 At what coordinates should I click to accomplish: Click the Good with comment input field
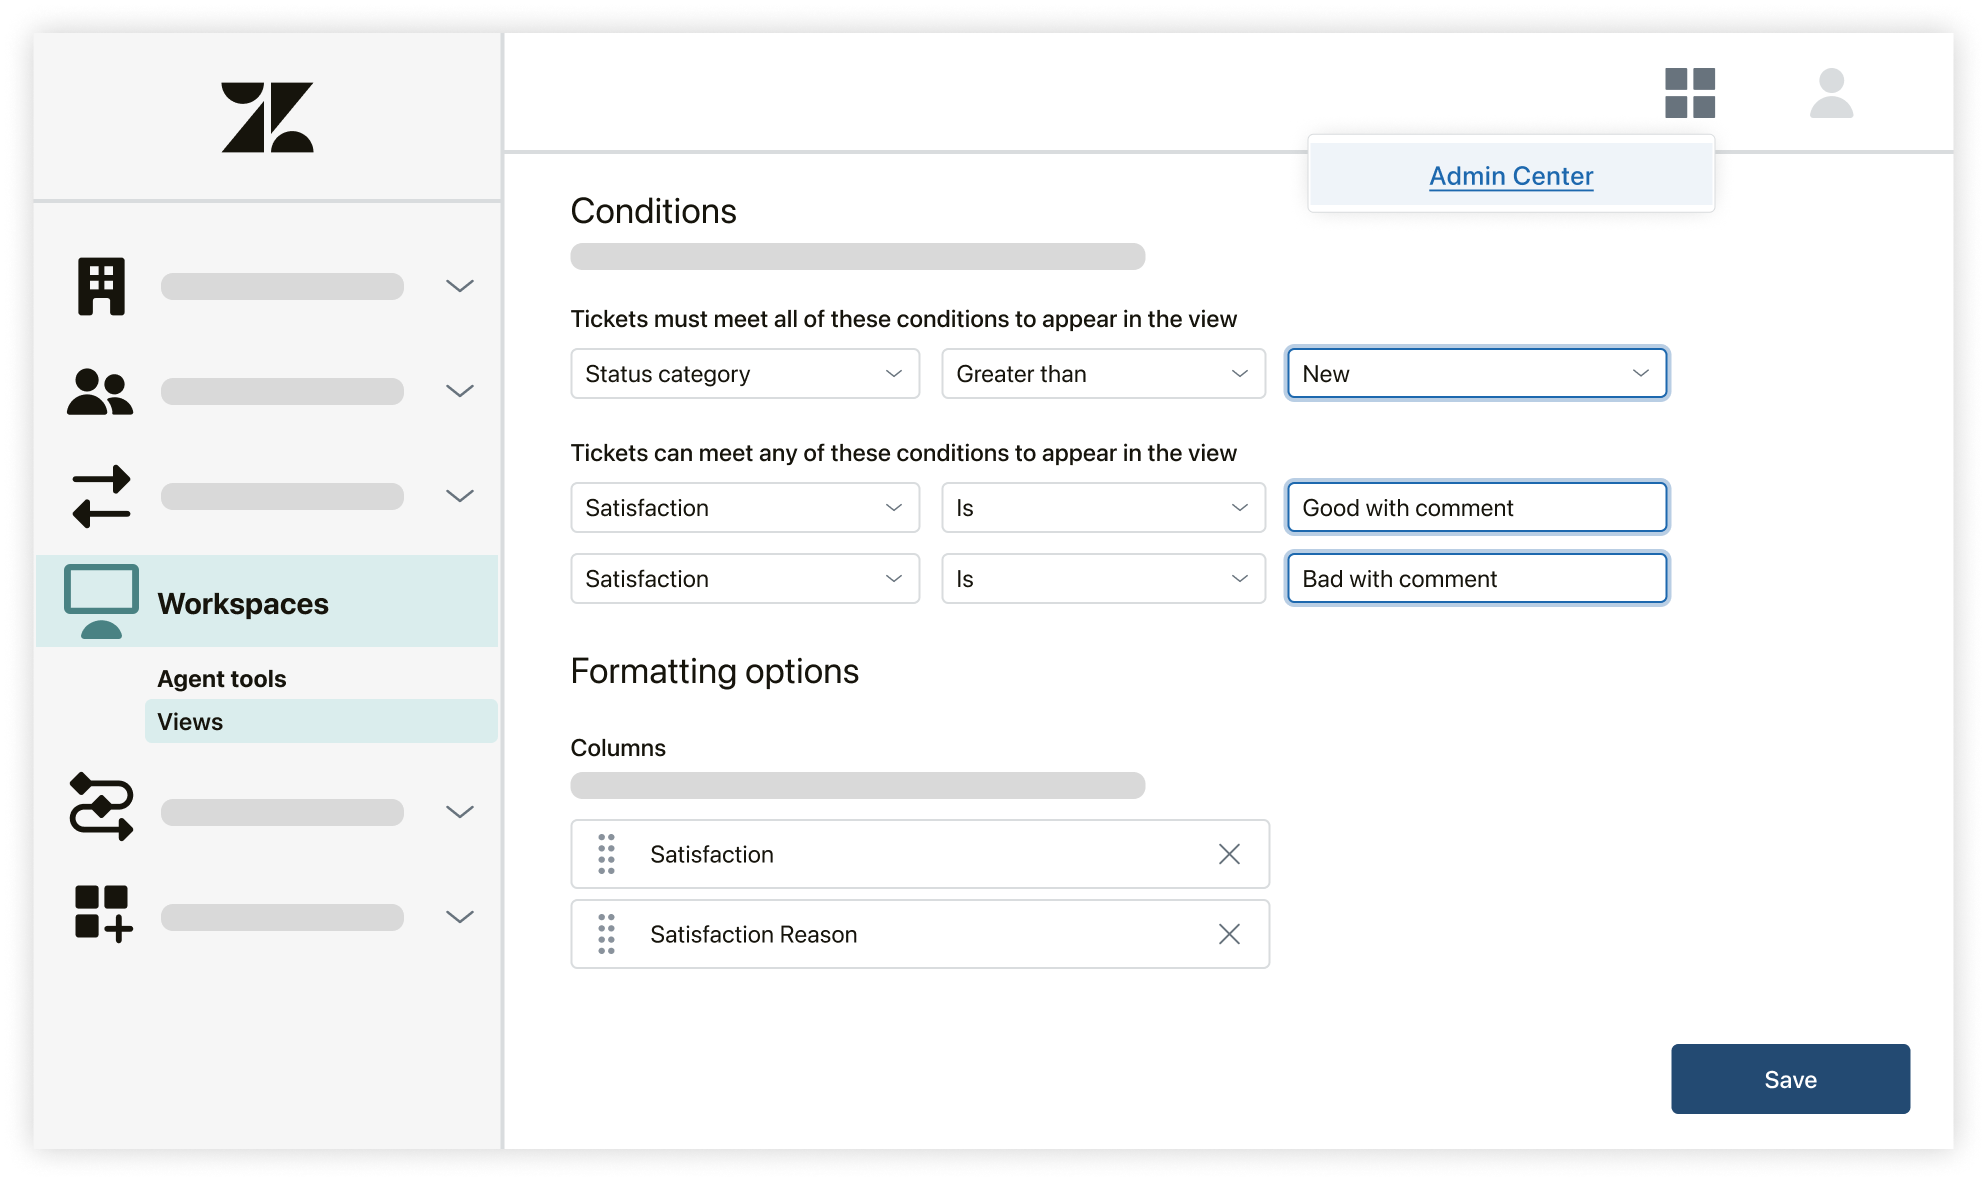(1475, 507)
